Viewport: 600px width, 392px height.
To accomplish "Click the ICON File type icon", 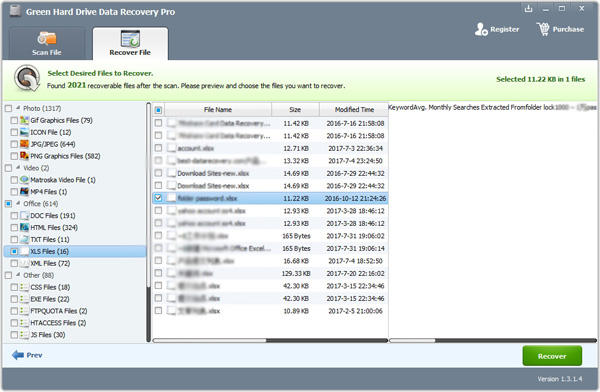I will (24, 132).
